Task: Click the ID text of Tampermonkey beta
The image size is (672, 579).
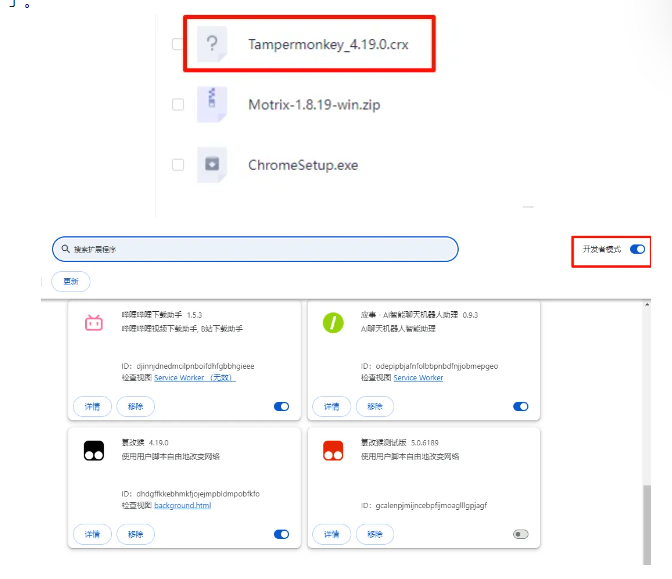Action: click(424, 505)
